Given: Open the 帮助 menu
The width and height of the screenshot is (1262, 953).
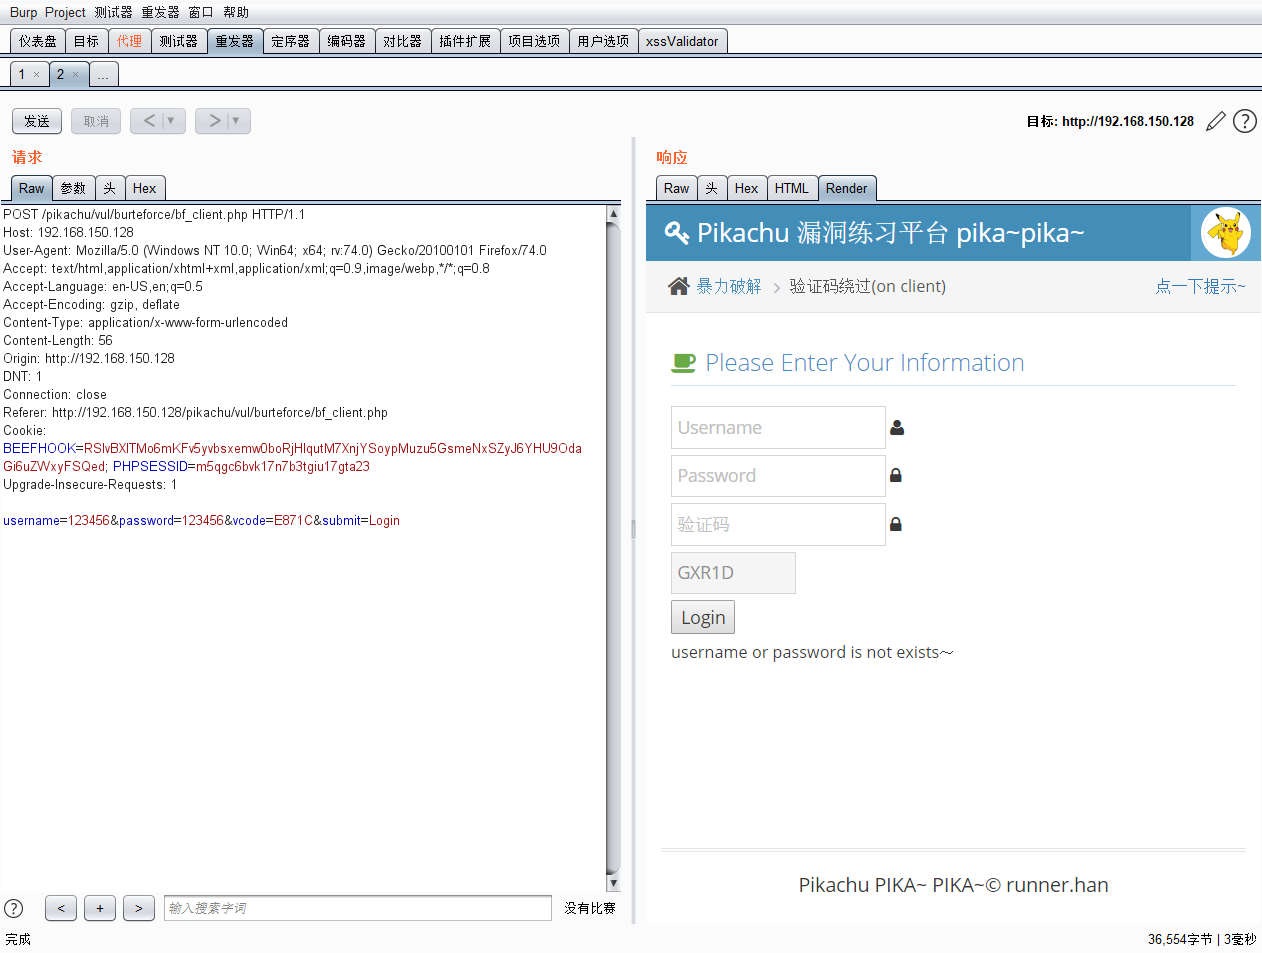Looking at the screenshot, I should 236,12.
